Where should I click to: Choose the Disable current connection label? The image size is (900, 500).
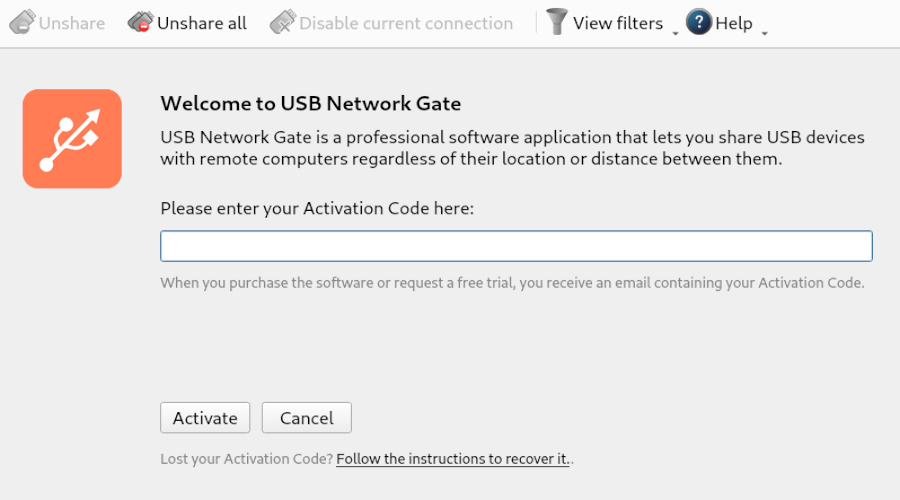406,23
